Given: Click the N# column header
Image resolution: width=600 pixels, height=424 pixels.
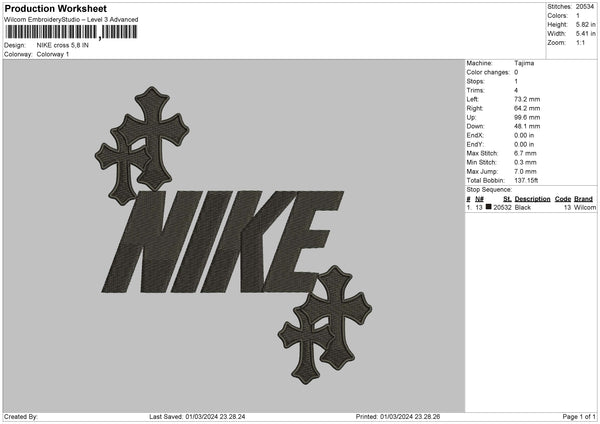Looking at the screenshot, I should [x=479, y=199].
